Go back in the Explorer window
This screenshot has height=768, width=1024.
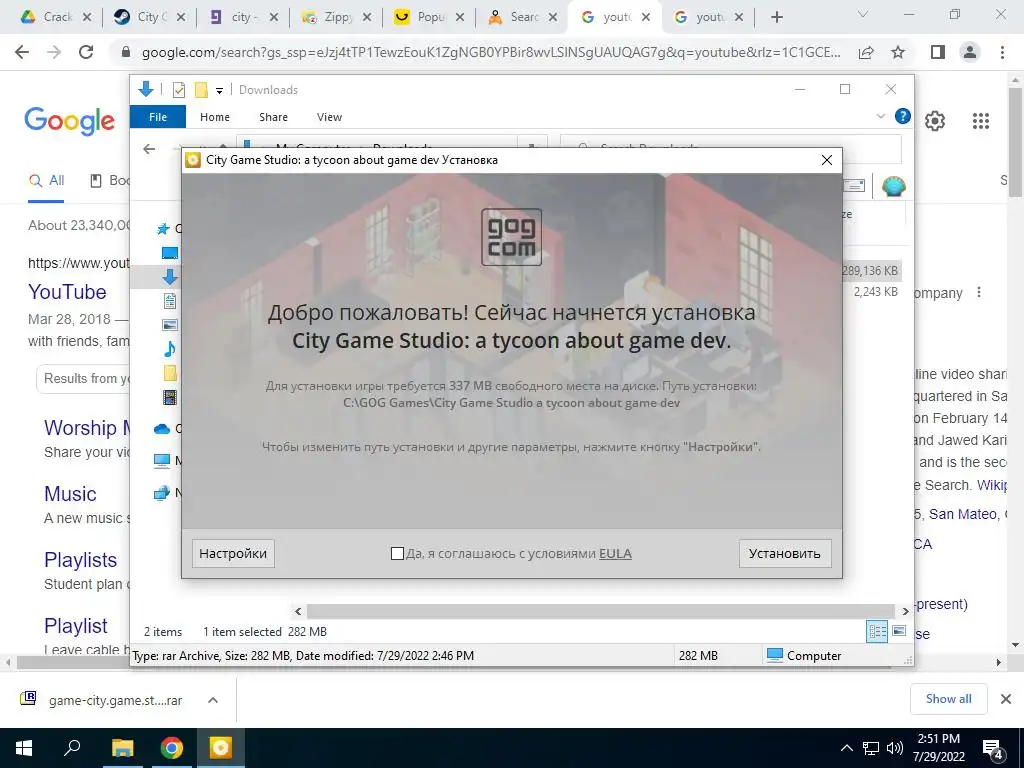click(x=149, y=149)
